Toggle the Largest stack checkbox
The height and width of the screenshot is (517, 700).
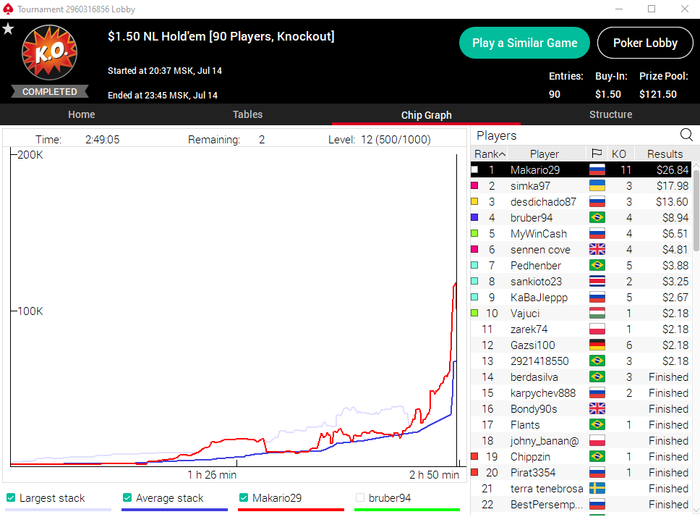coord(11,497)
